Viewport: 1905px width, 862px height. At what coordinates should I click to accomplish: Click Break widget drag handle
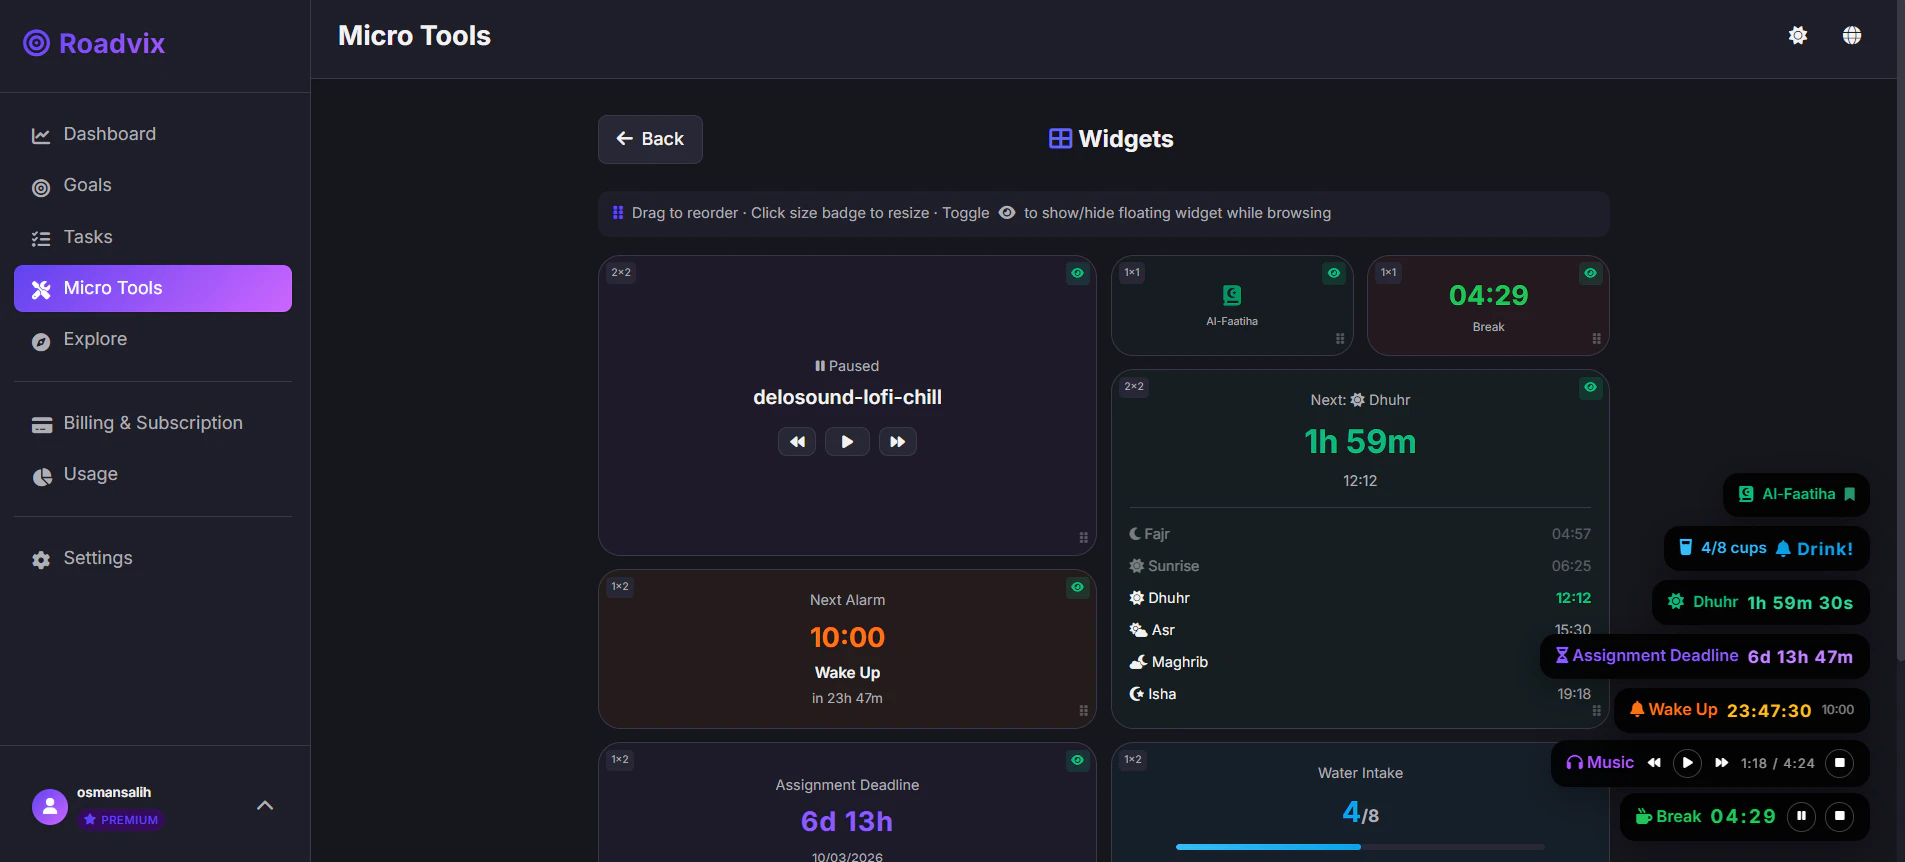pos(1596,339)
